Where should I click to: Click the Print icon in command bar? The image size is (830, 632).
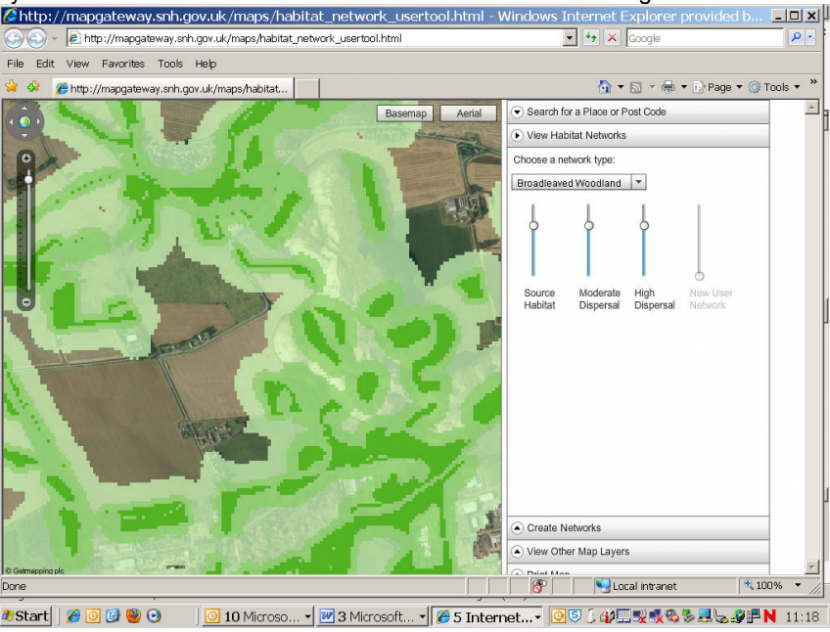coord(669,87)
